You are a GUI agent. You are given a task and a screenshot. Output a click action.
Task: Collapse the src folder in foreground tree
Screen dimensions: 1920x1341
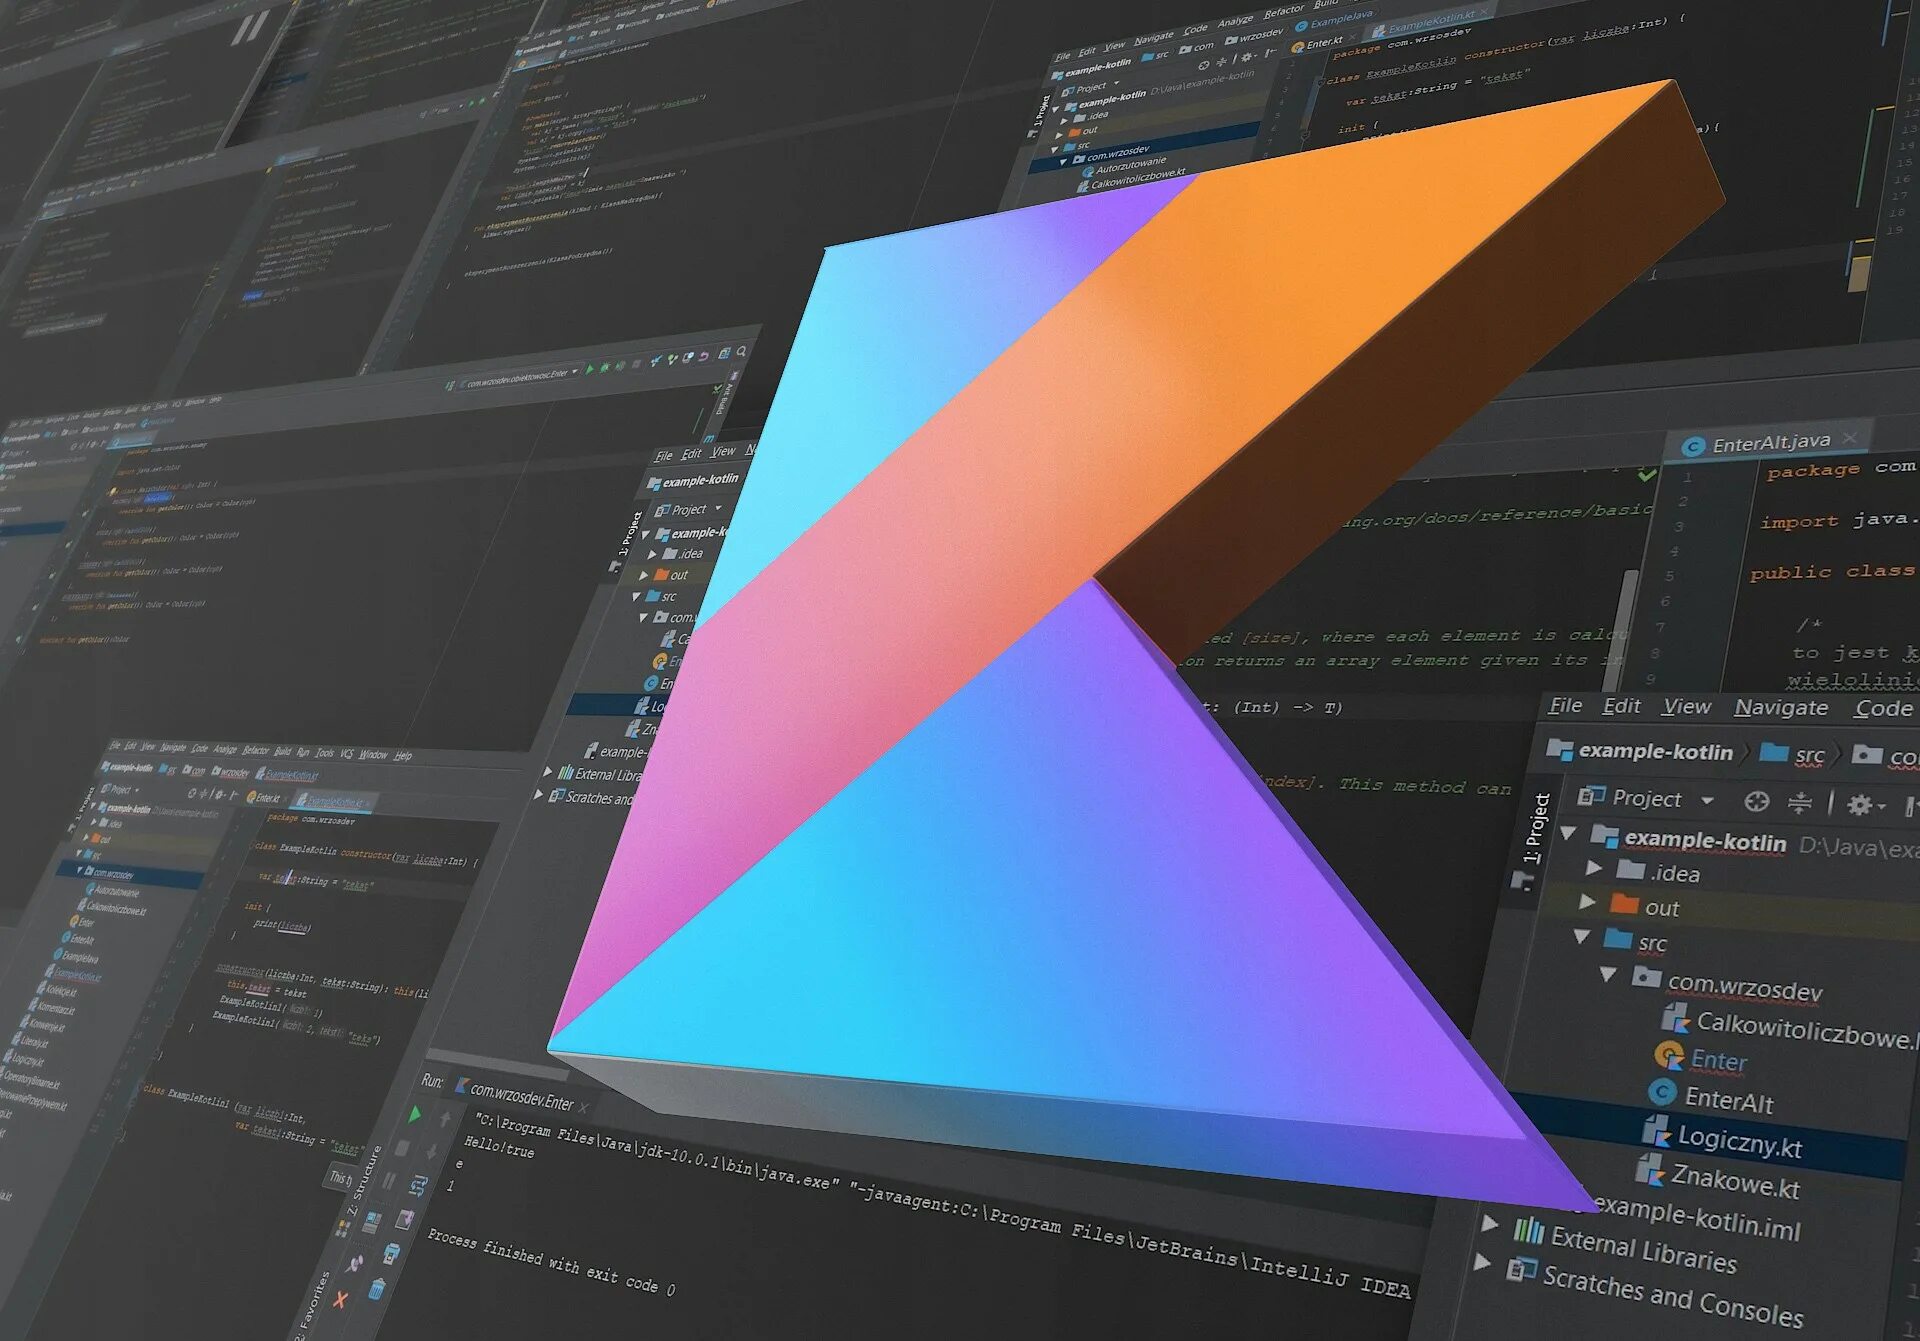click(1581, 937)
